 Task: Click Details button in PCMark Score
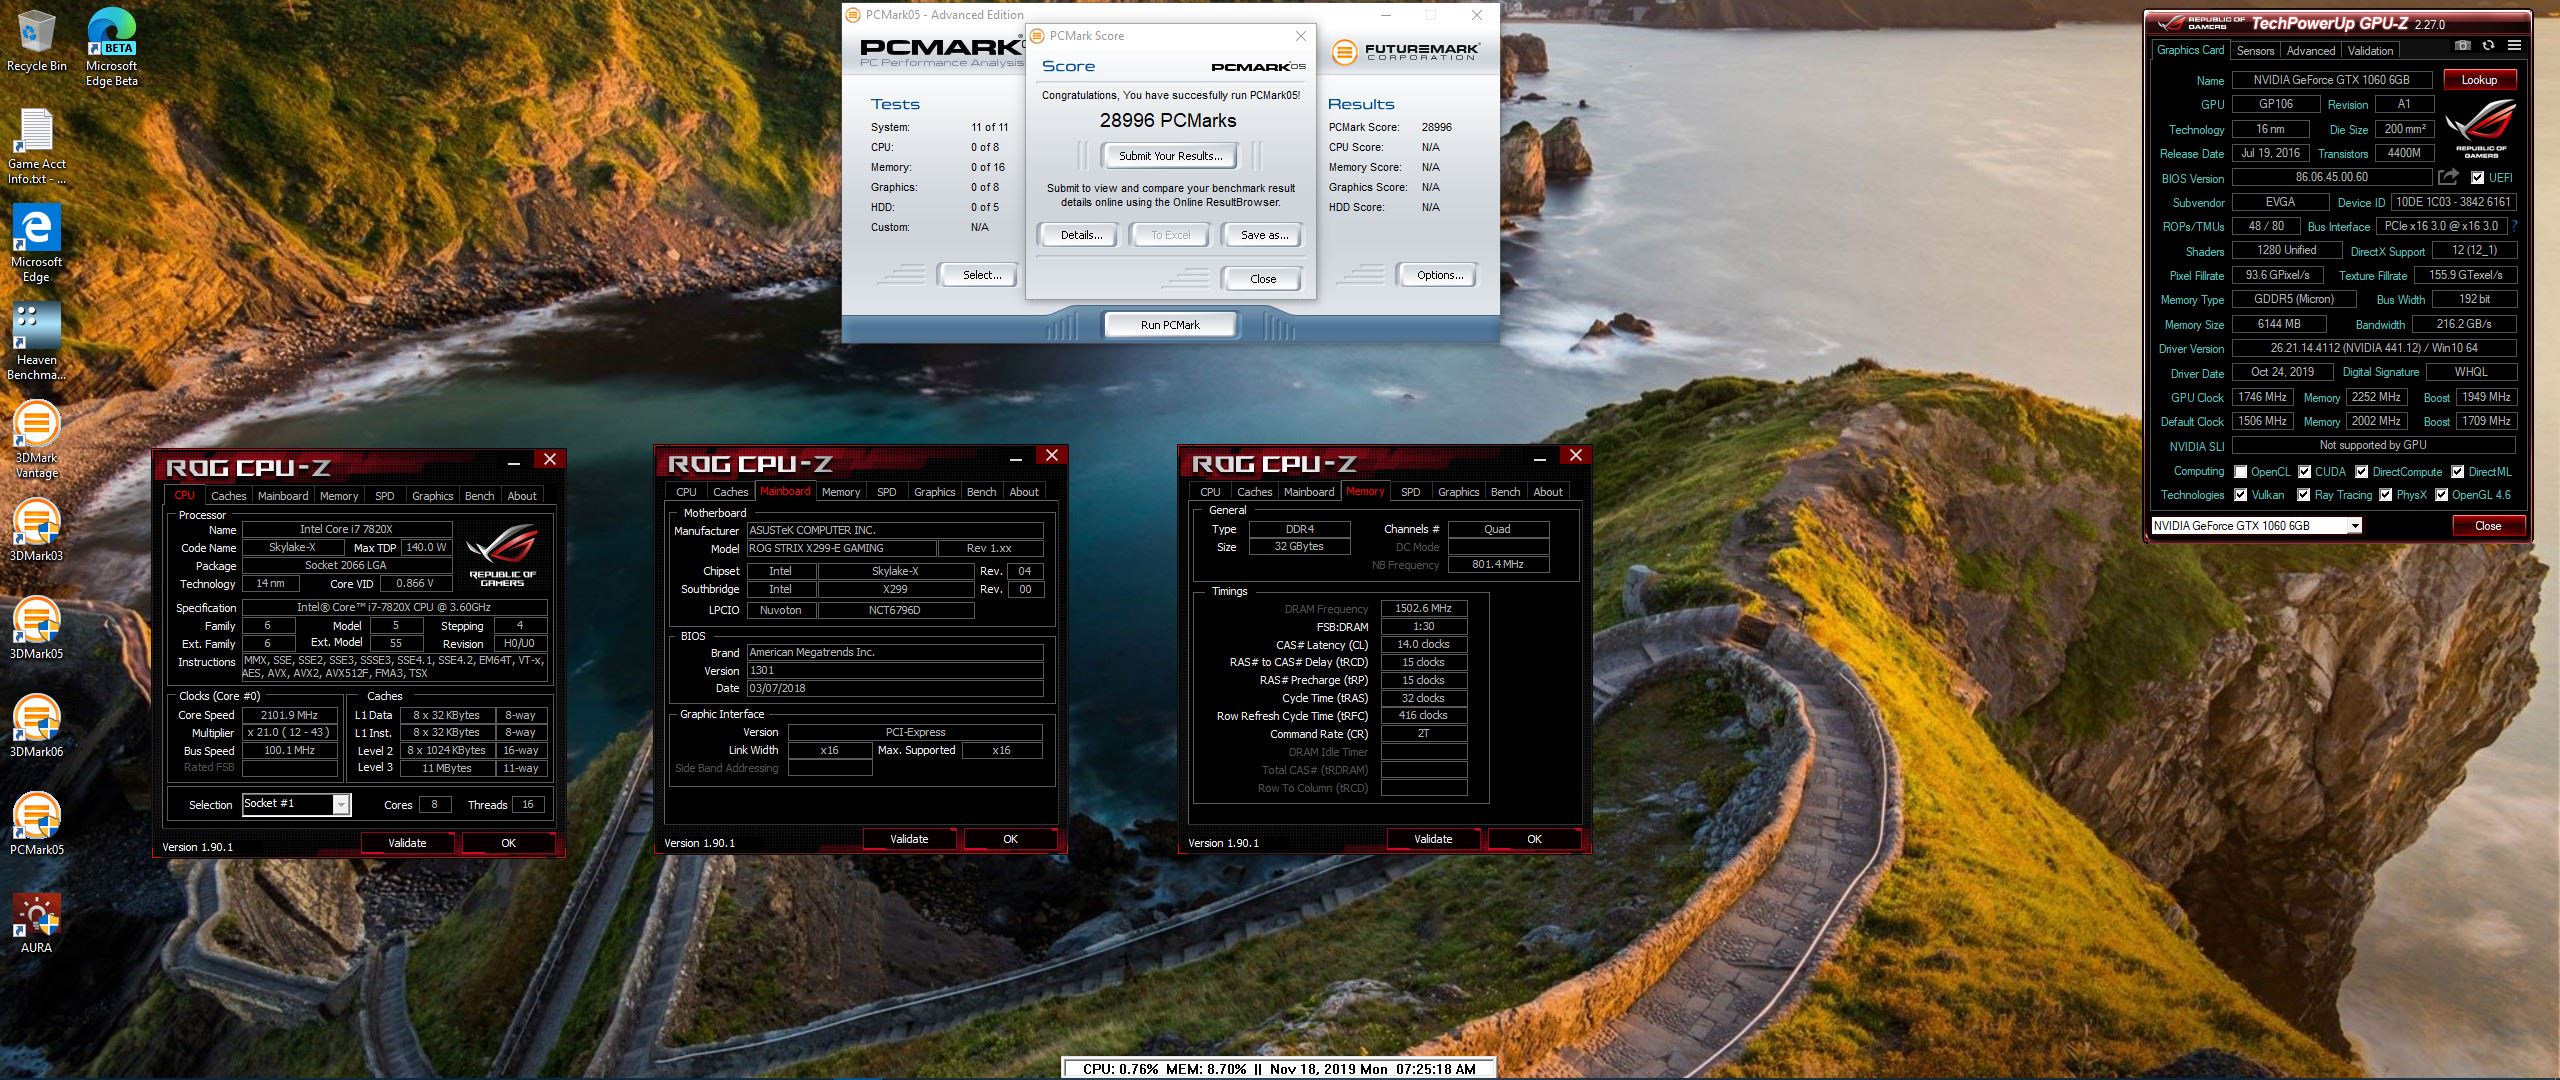click(x=1081, y=235)
